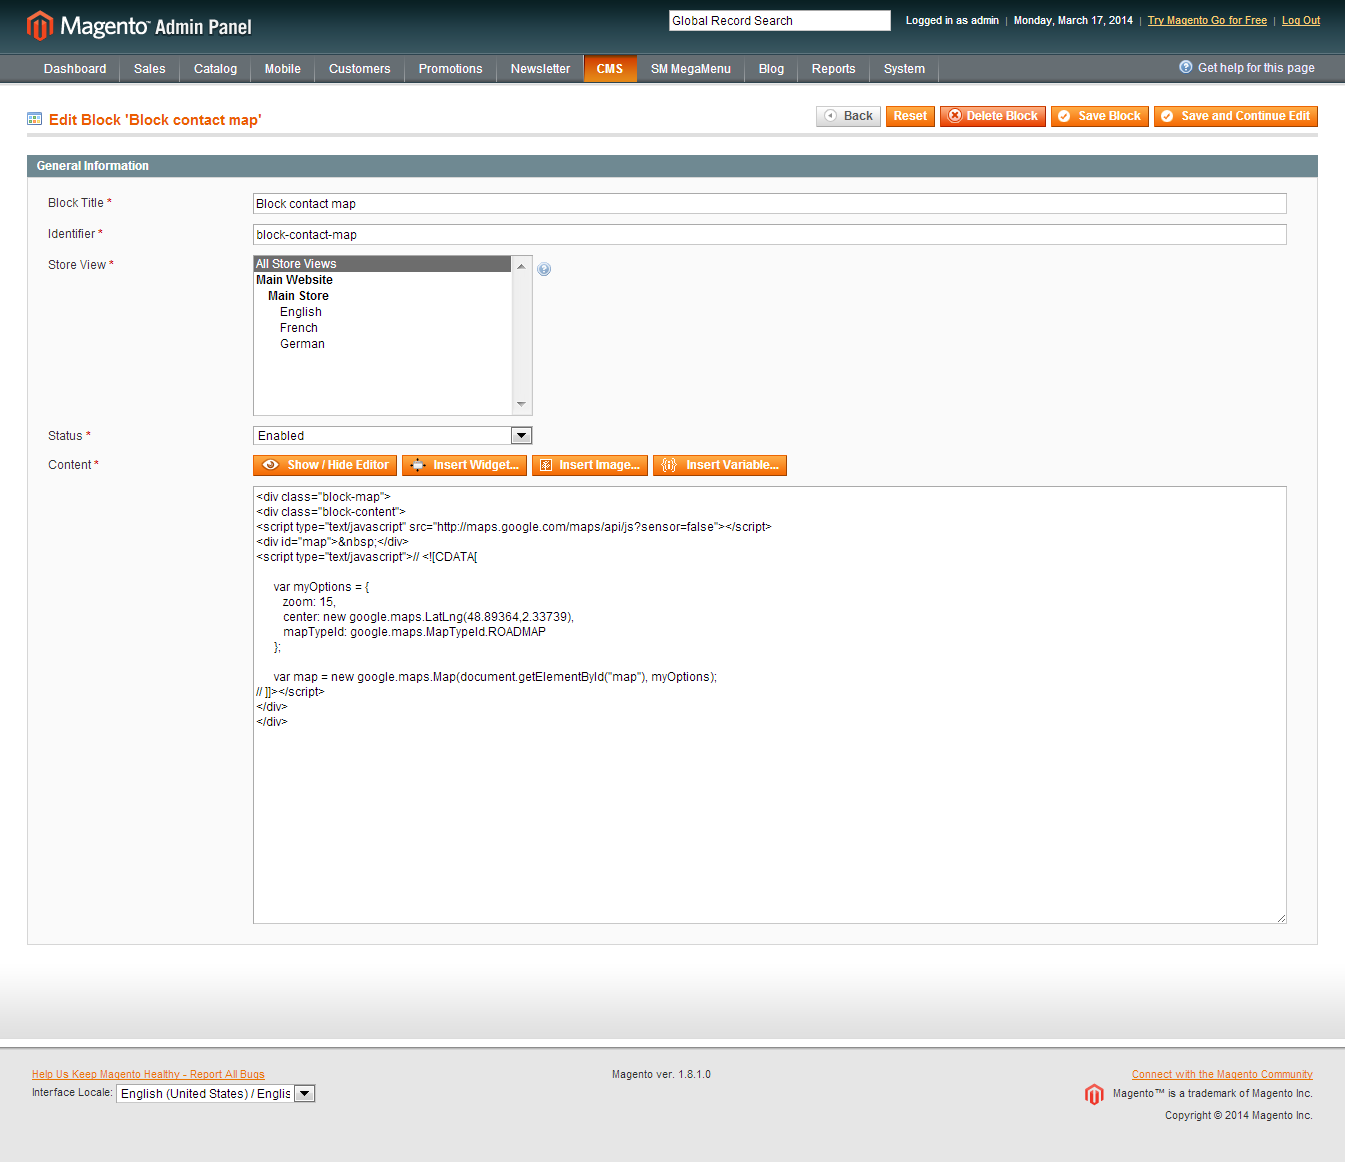This screenshot has height=1162, width=1345.
Task: Click the Report All Bugs link
Action: pos(148,1074)
